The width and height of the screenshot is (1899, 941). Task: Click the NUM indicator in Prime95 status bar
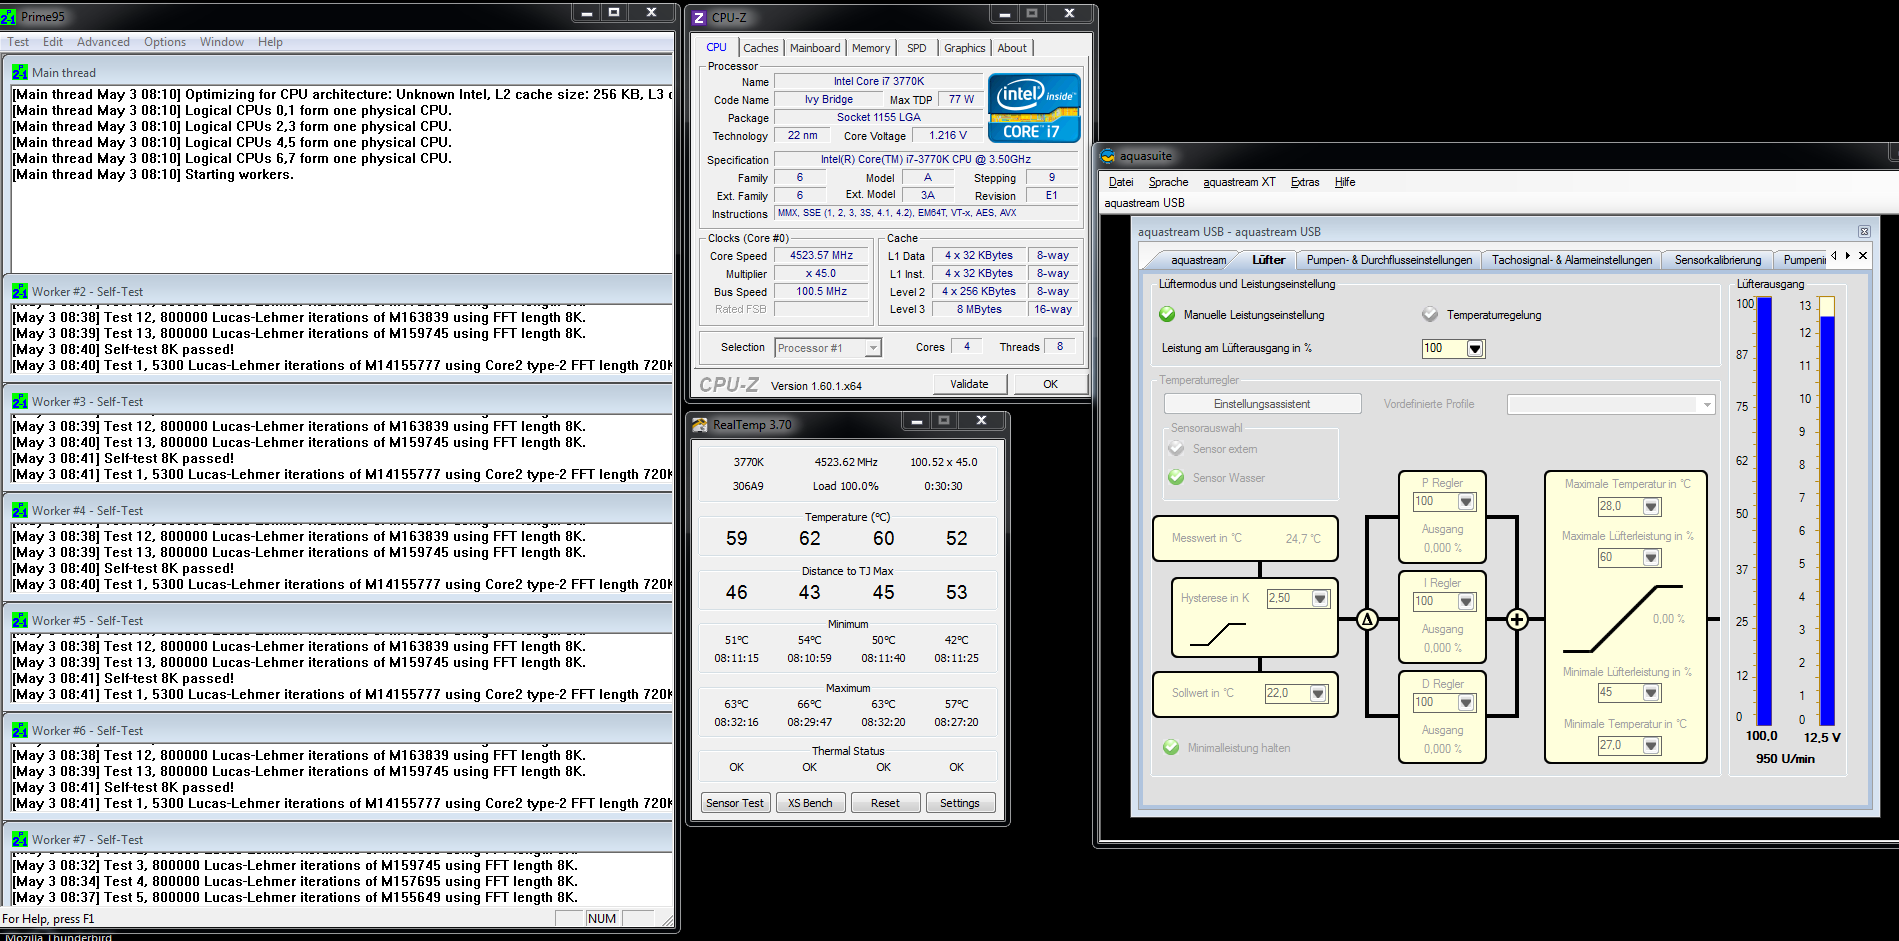click(x=602, y=919)
